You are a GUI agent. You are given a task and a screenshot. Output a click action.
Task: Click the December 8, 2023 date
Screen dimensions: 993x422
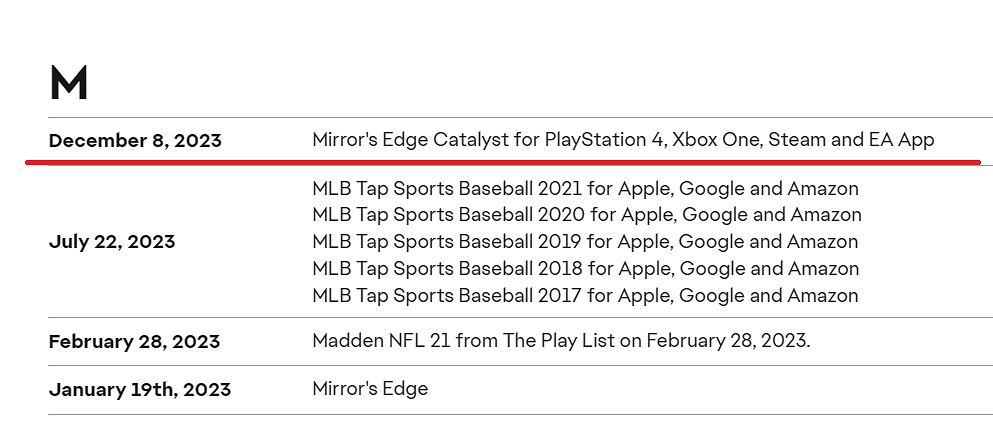pos(135,141)
